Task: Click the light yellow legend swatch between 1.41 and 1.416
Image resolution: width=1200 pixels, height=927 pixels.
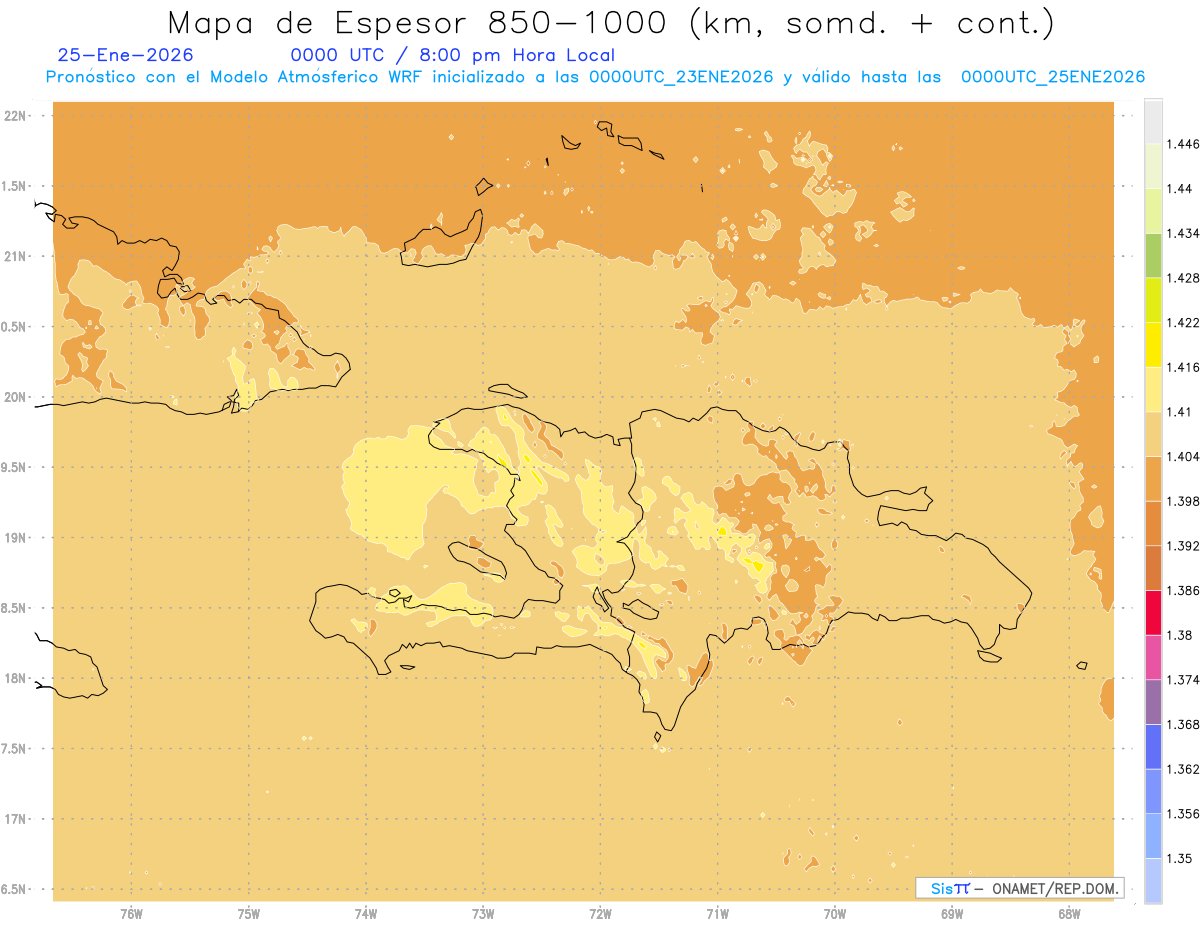Action: coord(1153,389)
